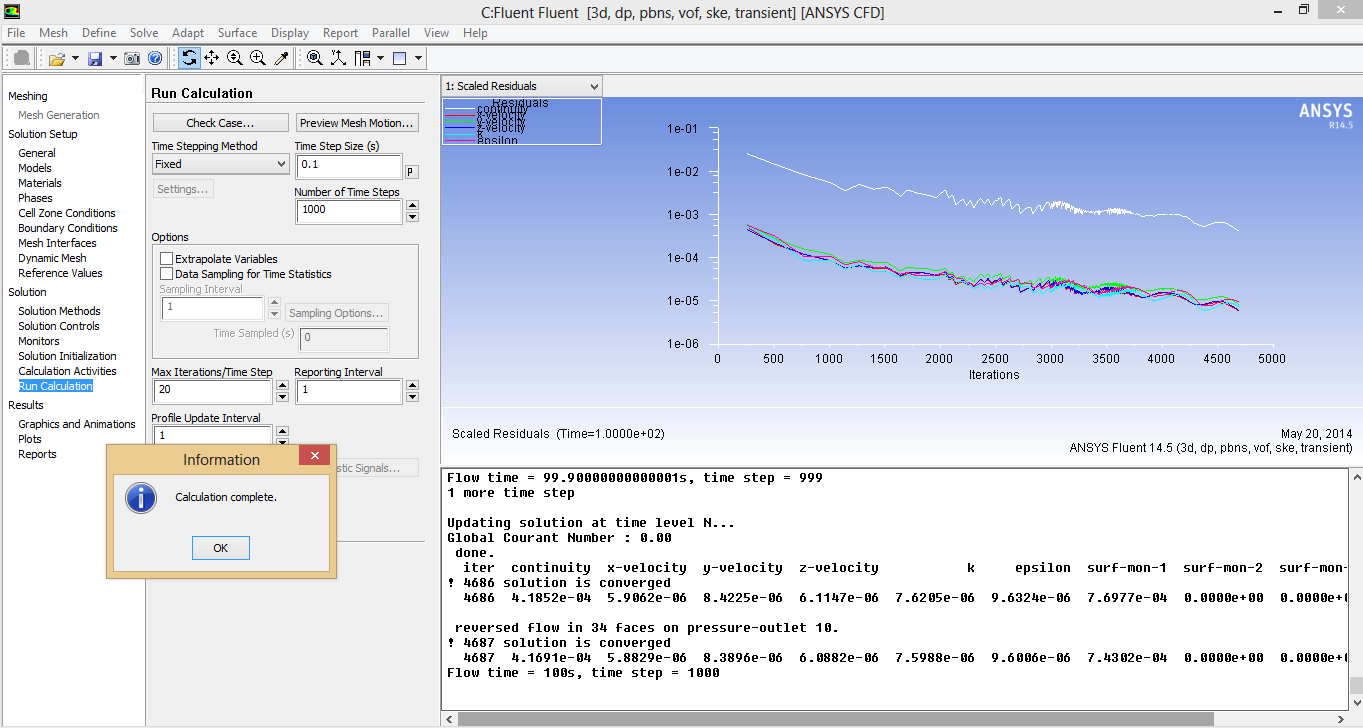Select the Pan (four-arrow) tool
Viewport: 1363px width, 728px height.
pos(211,58)
